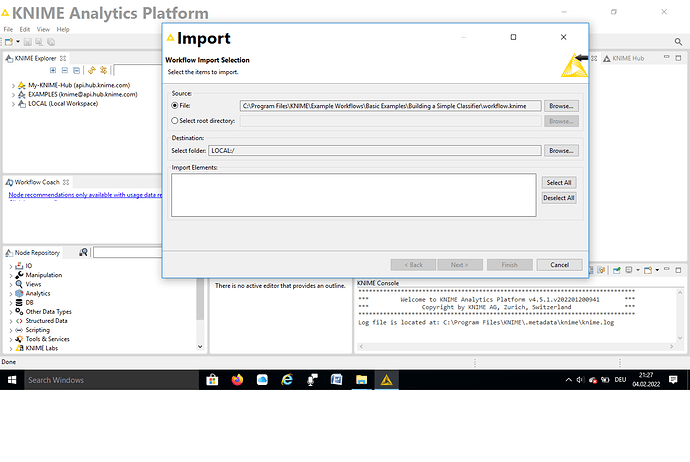Switch to the KNIME Hub tab
The width and height of the screenshot is (690, 462).
(624, 58)
